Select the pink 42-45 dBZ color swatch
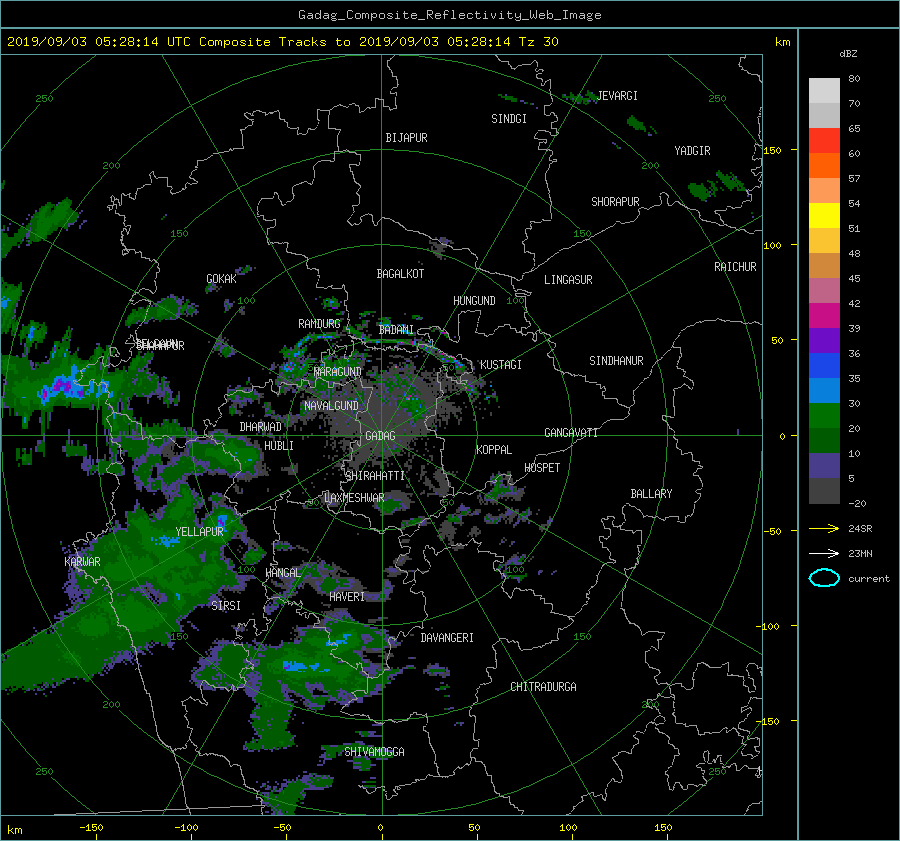 click(824, 291)
